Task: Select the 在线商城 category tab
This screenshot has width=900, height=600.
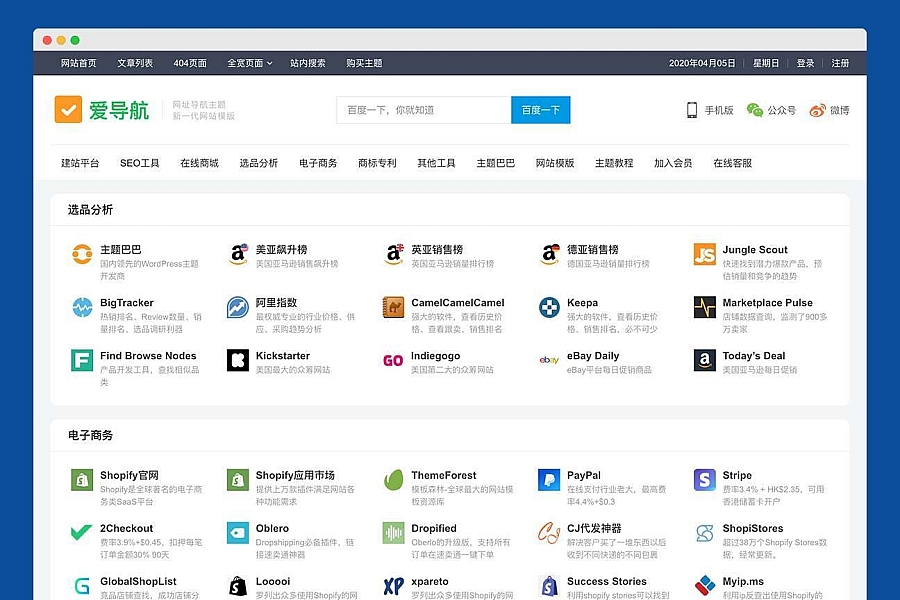Action: pyautogui.click(x=199, y=163)
